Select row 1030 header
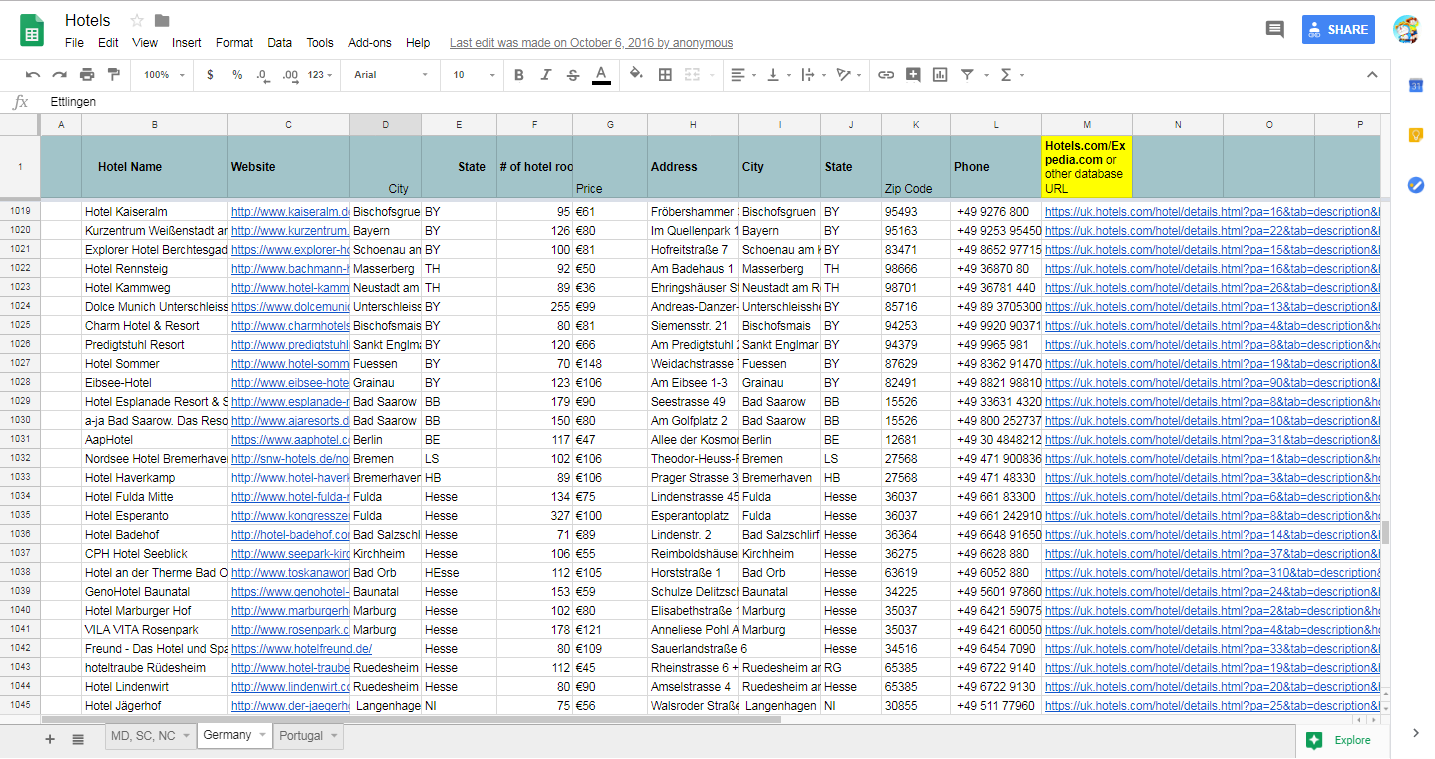Image resolution: width=1435 pixels, height=759 pixels. [x=20, y=421]
